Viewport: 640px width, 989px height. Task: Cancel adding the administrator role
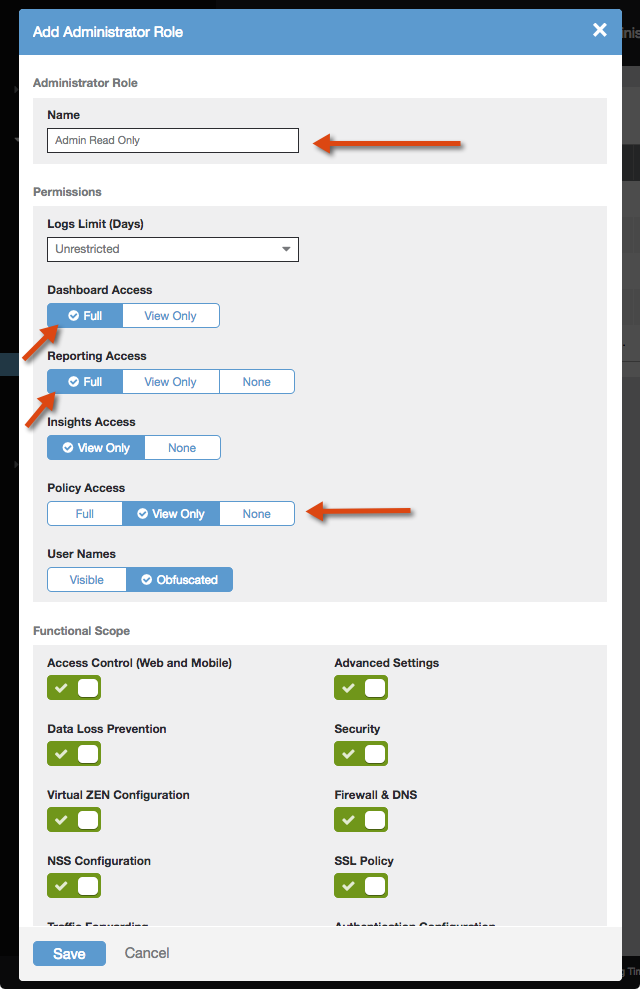tap(147, 953)
